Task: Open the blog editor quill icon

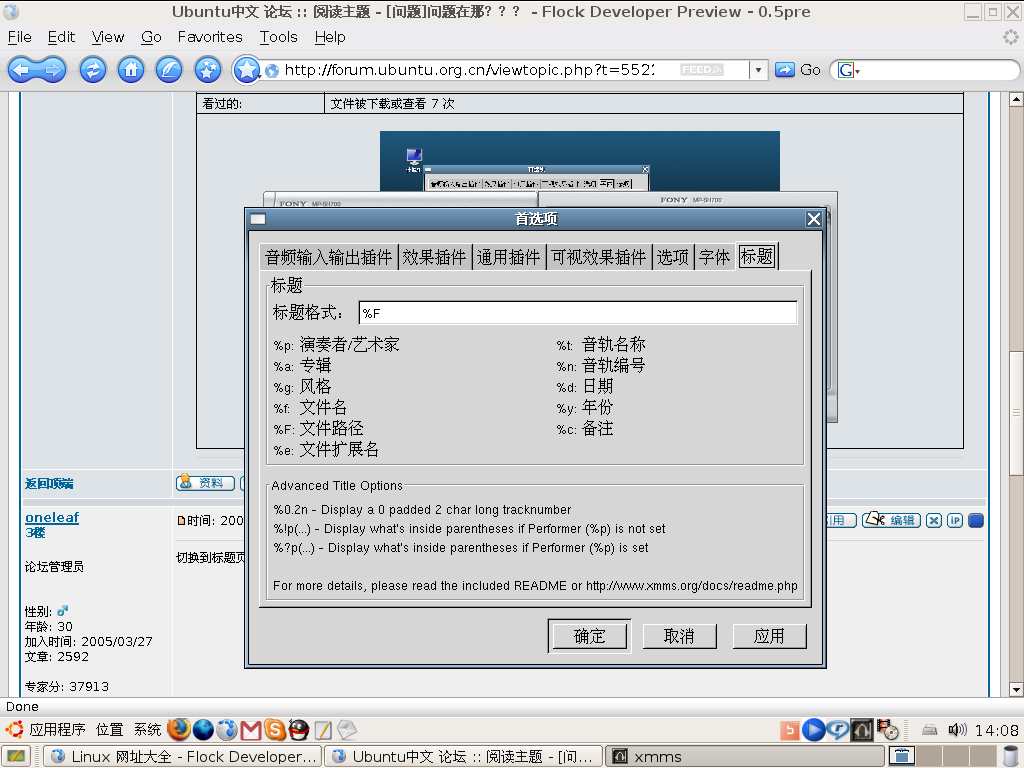Action: coord(169,70)
